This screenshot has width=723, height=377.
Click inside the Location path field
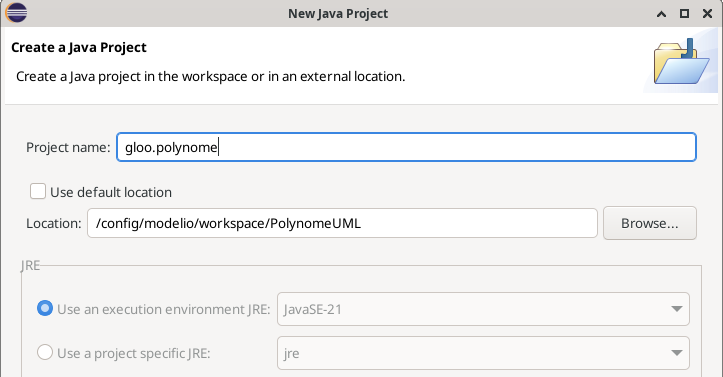(x=342, y=223)
